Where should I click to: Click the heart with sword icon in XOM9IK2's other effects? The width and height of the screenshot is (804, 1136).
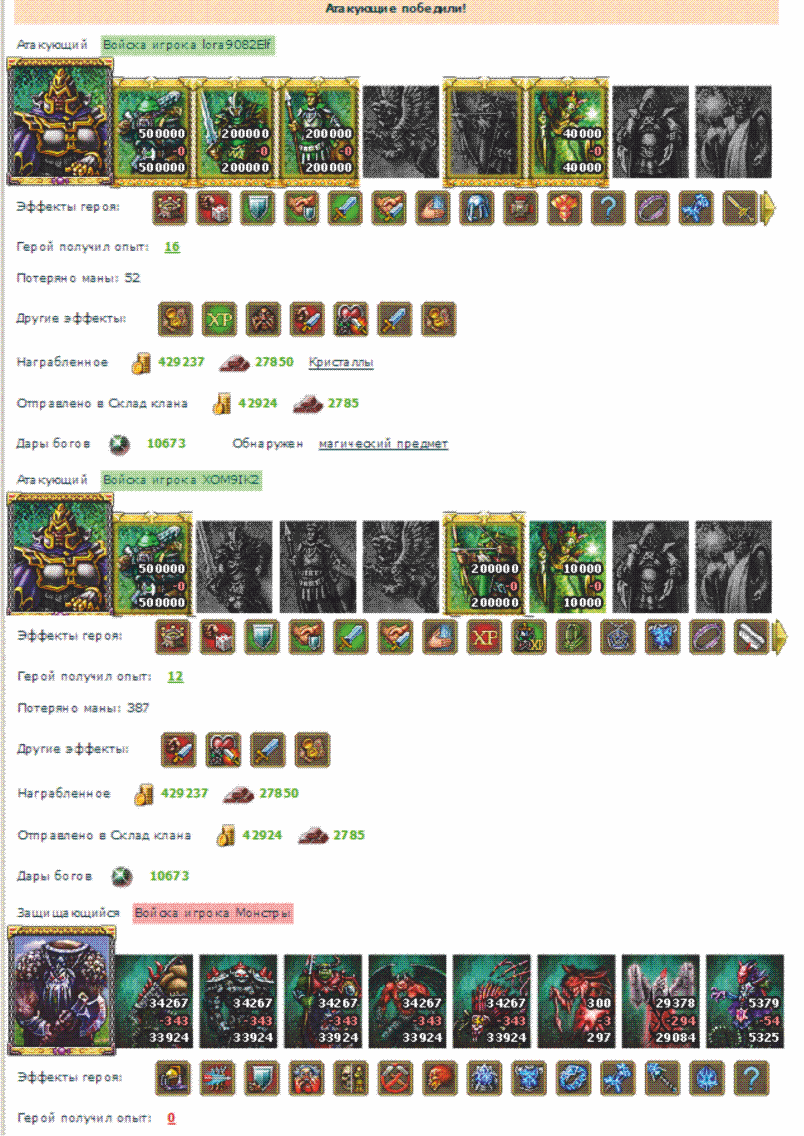(223, 750)
